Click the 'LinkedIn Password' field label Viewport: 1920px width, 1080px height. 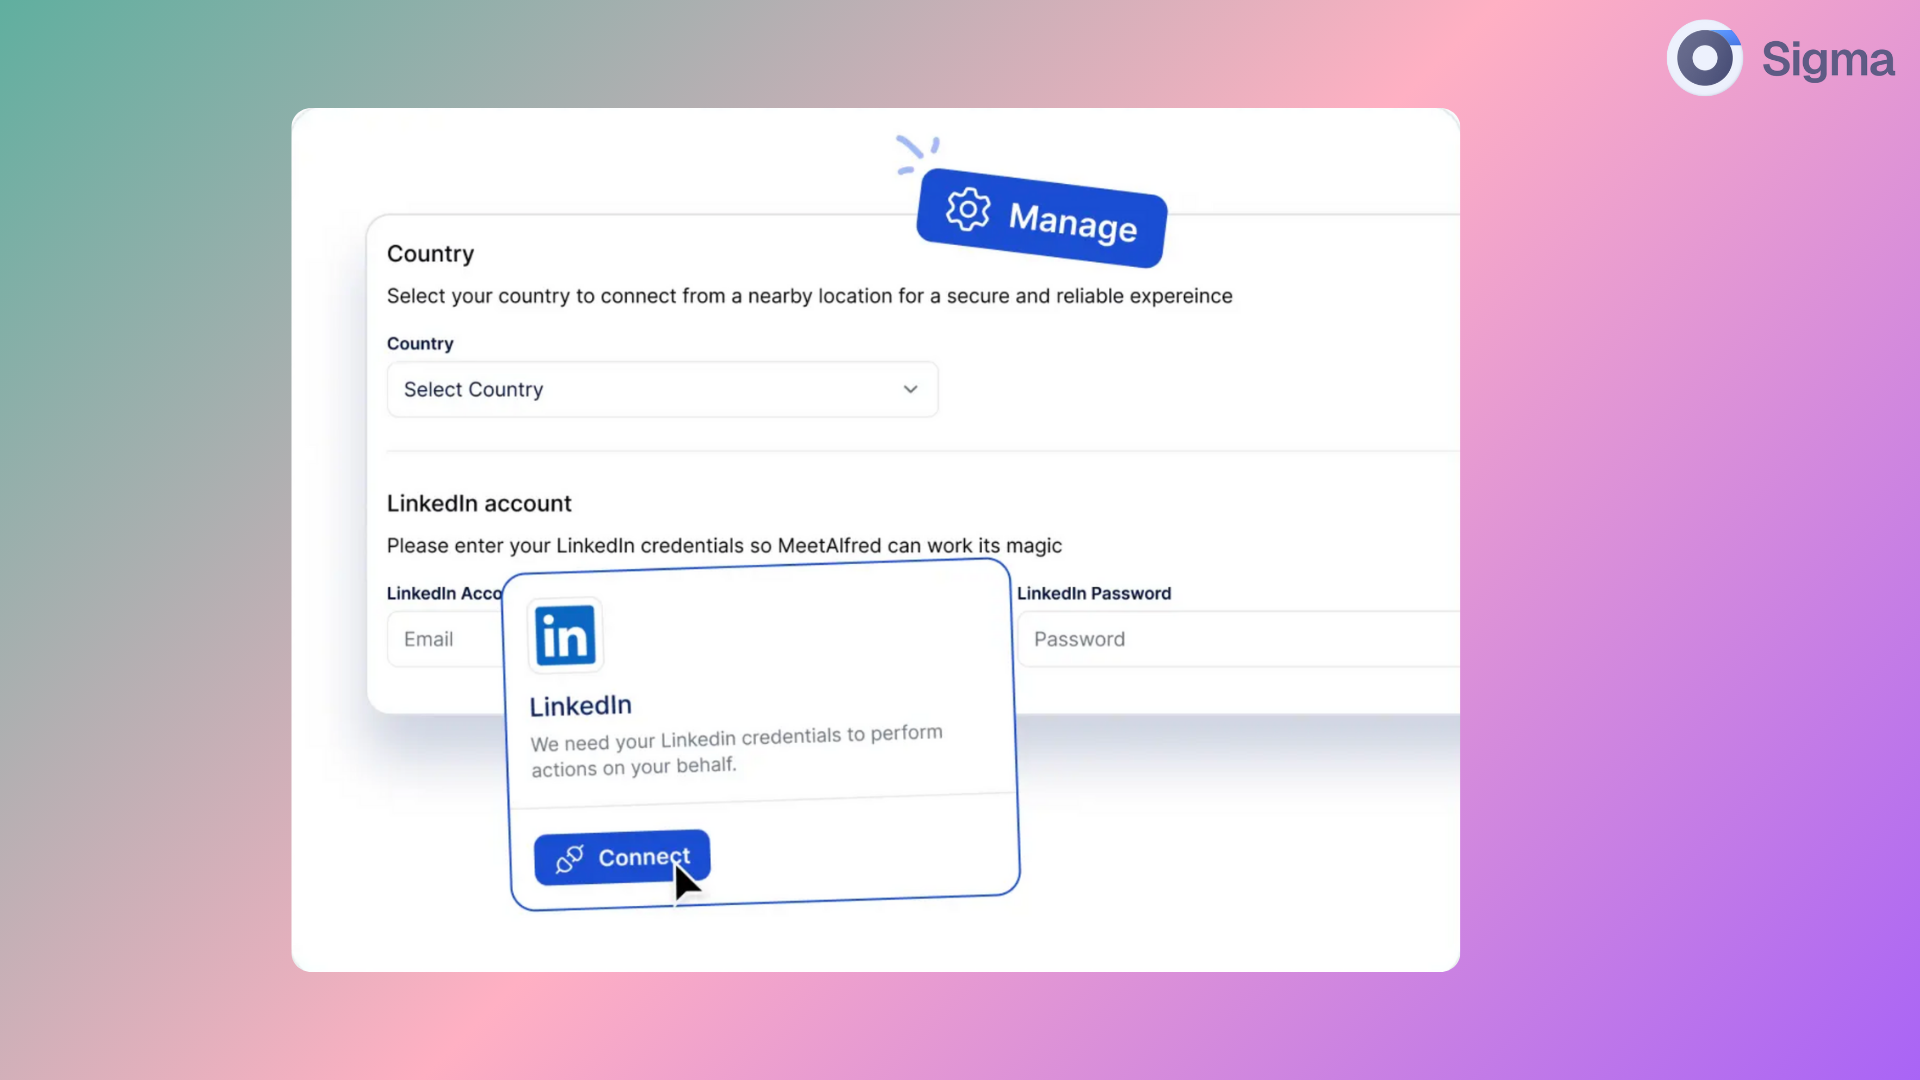pyautogui.click(x=1094, y=593)
